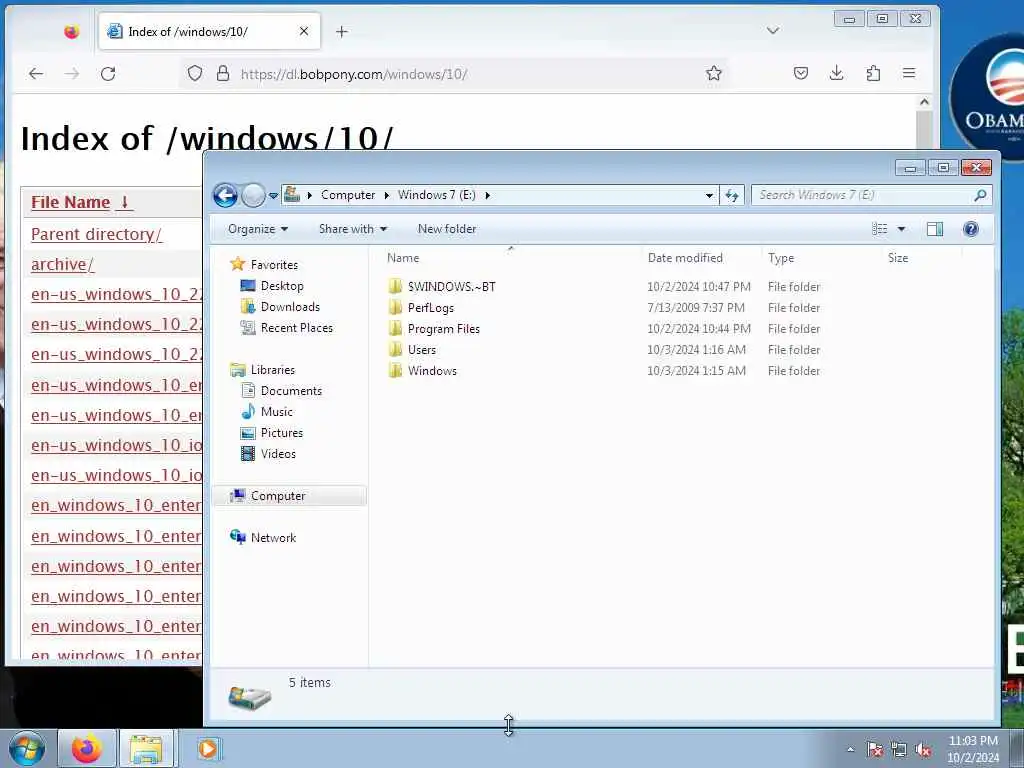This screenshot has width=1024, height=768.
Task: Click the refresh button in Explorer address bar
Action: point(731,195)
